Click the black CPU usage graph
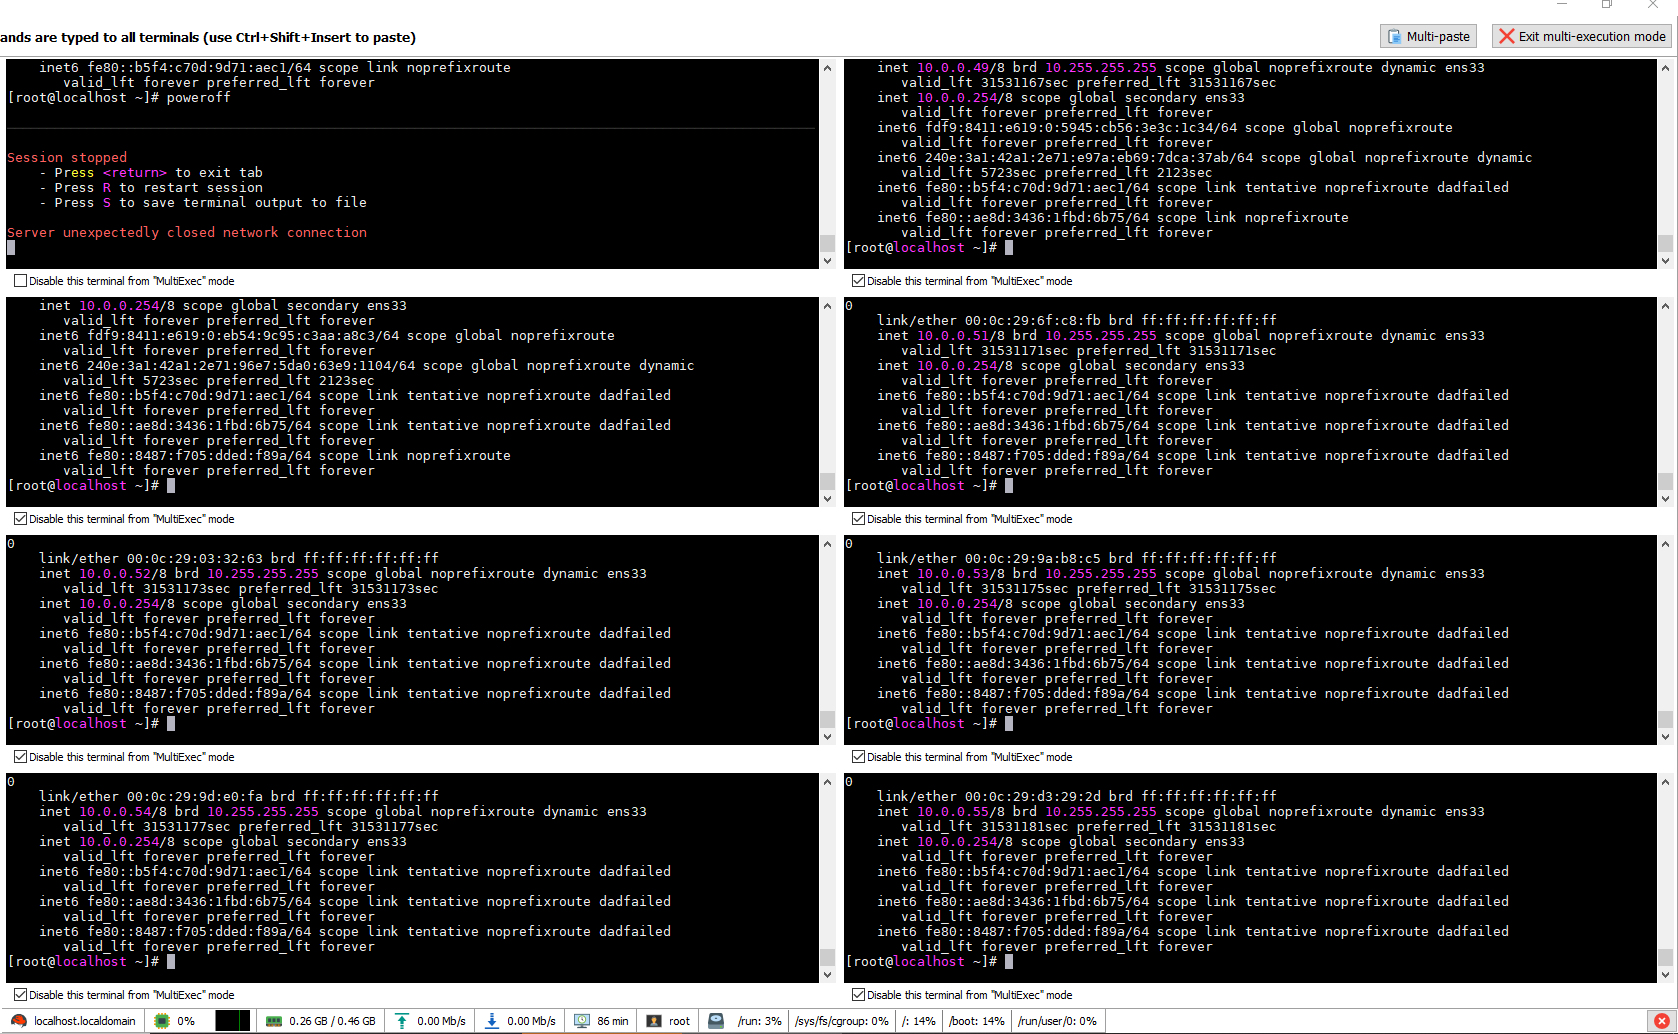 click(232, 1021)
